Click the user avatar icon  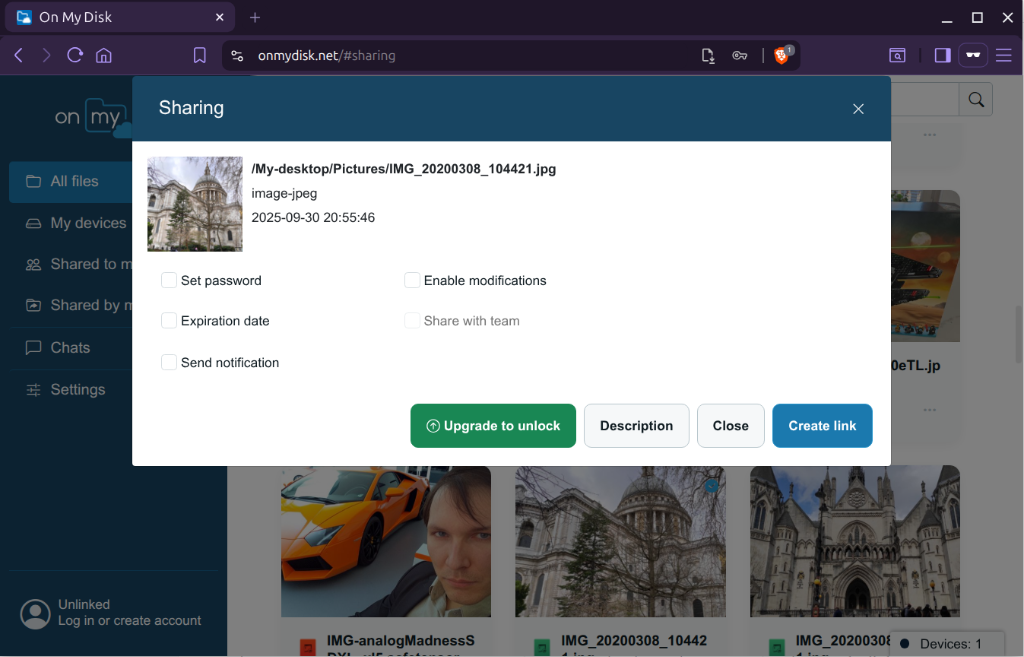pos(35,614)
